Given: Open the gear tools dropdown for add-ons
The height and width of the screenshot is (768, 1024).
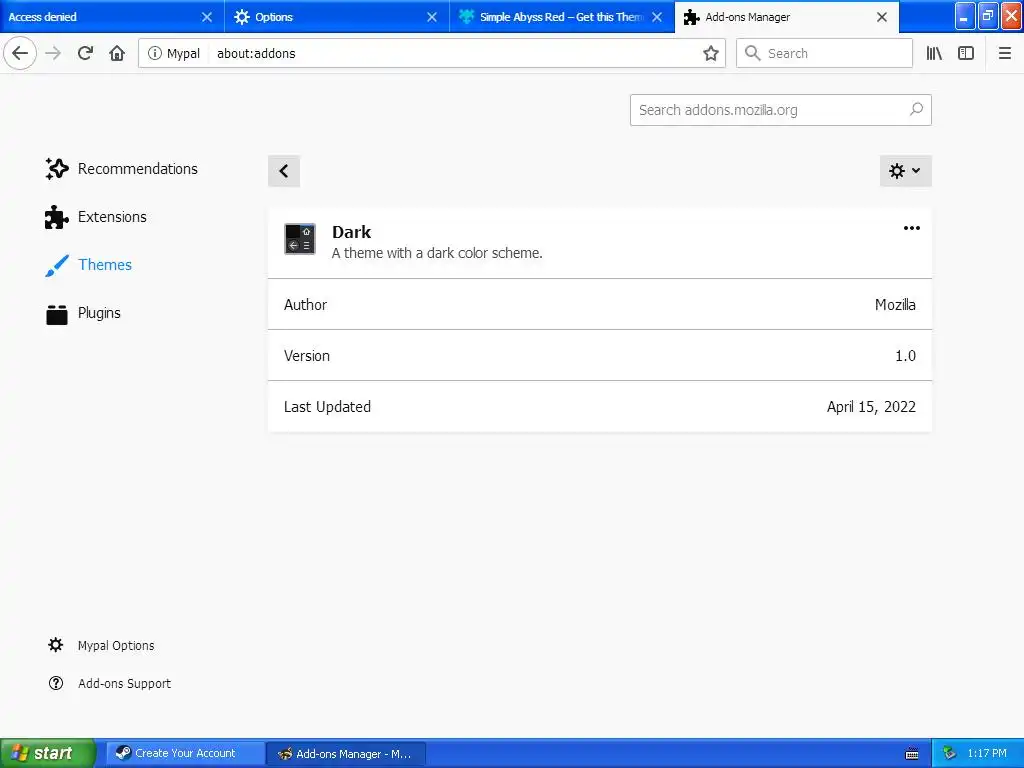Looking at the screenshot, I should pos(905,171).
